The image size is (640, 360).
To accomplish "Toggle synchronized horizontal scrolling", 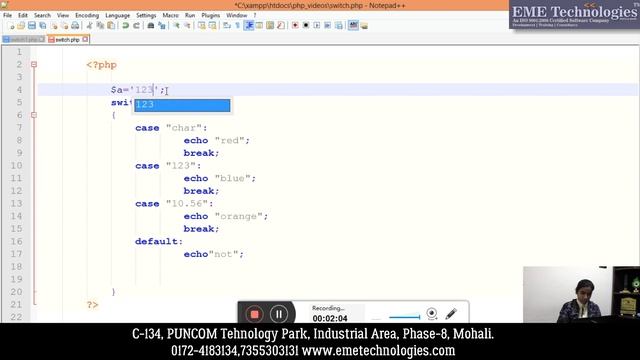I will (x=212, y=26).
